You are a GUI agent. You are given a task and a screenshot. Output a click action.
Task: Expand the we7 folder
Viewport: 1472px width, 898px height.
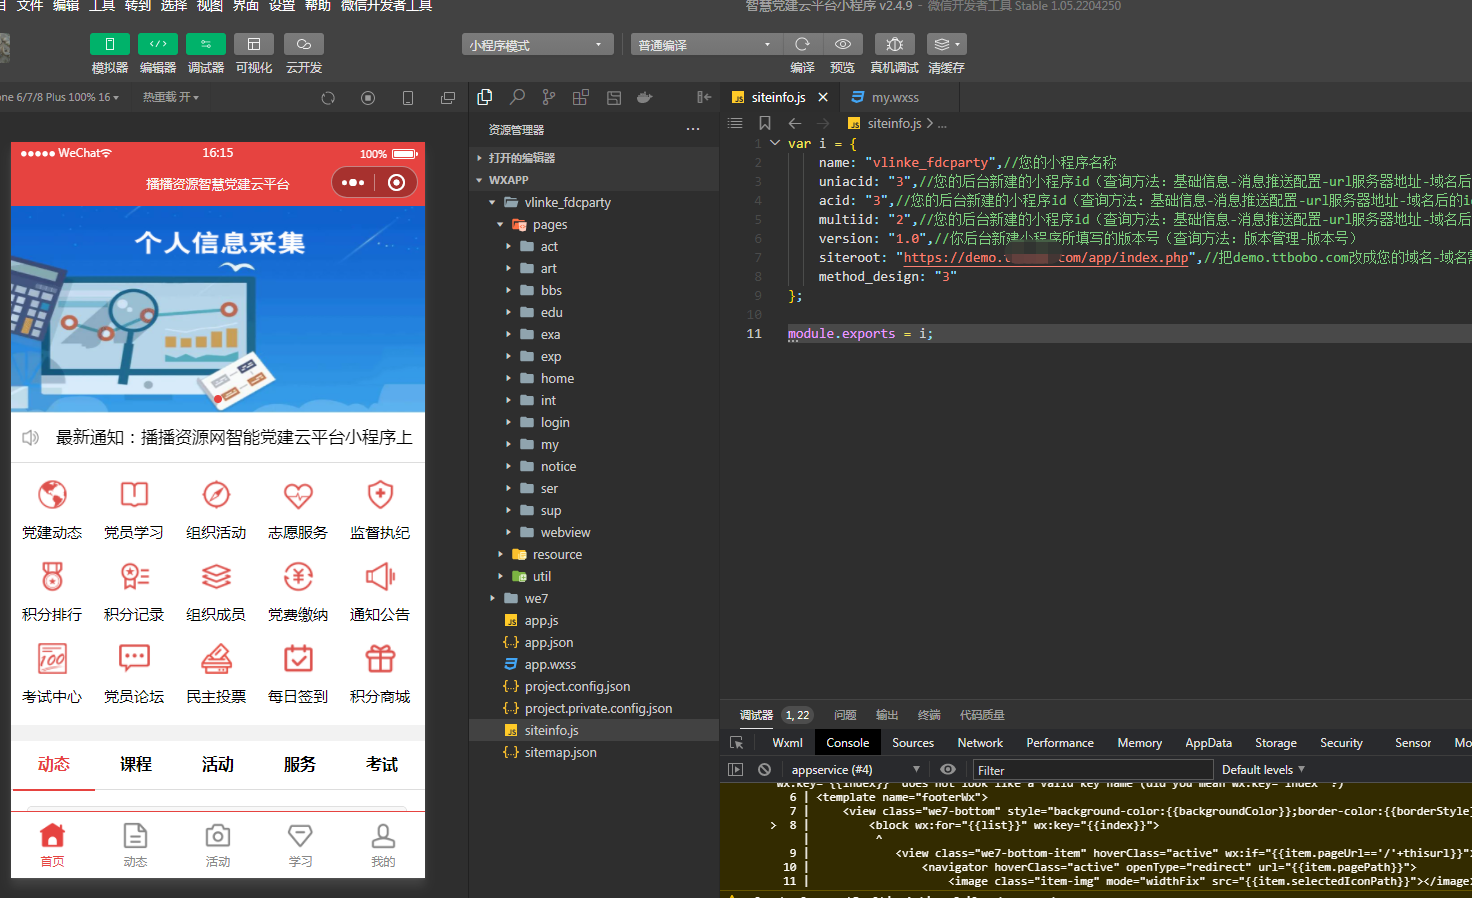594,598
